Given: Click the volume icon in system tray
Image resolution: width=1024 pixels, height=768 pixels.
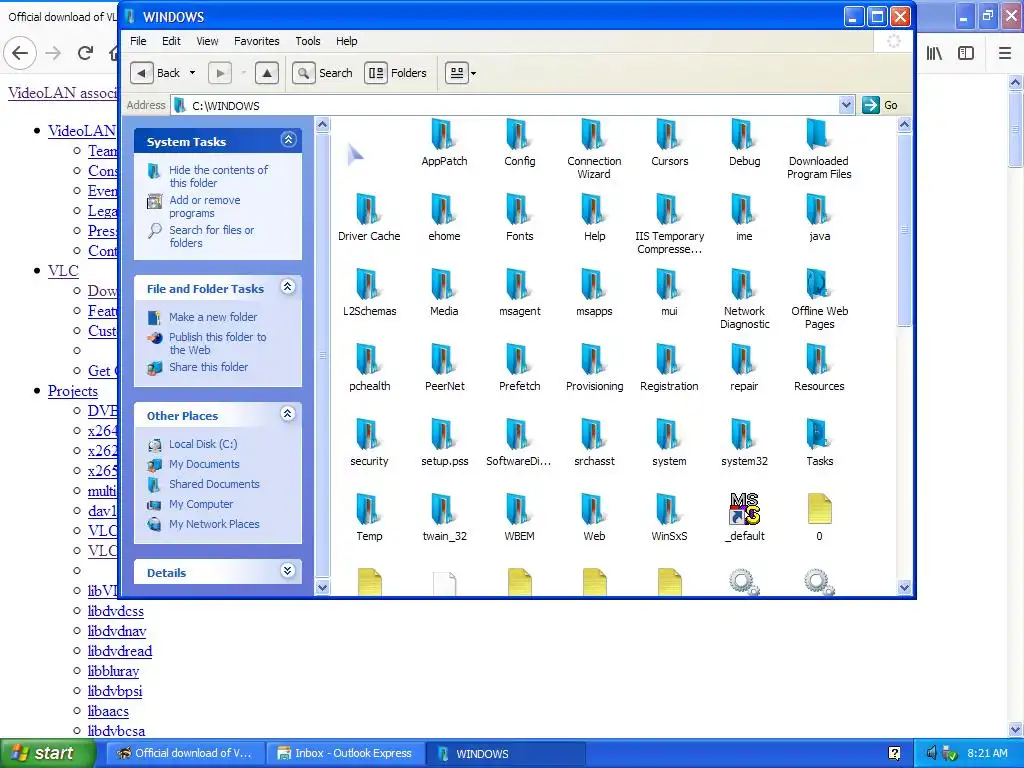Looking at the screenshot, I should [x=931, y=753].
